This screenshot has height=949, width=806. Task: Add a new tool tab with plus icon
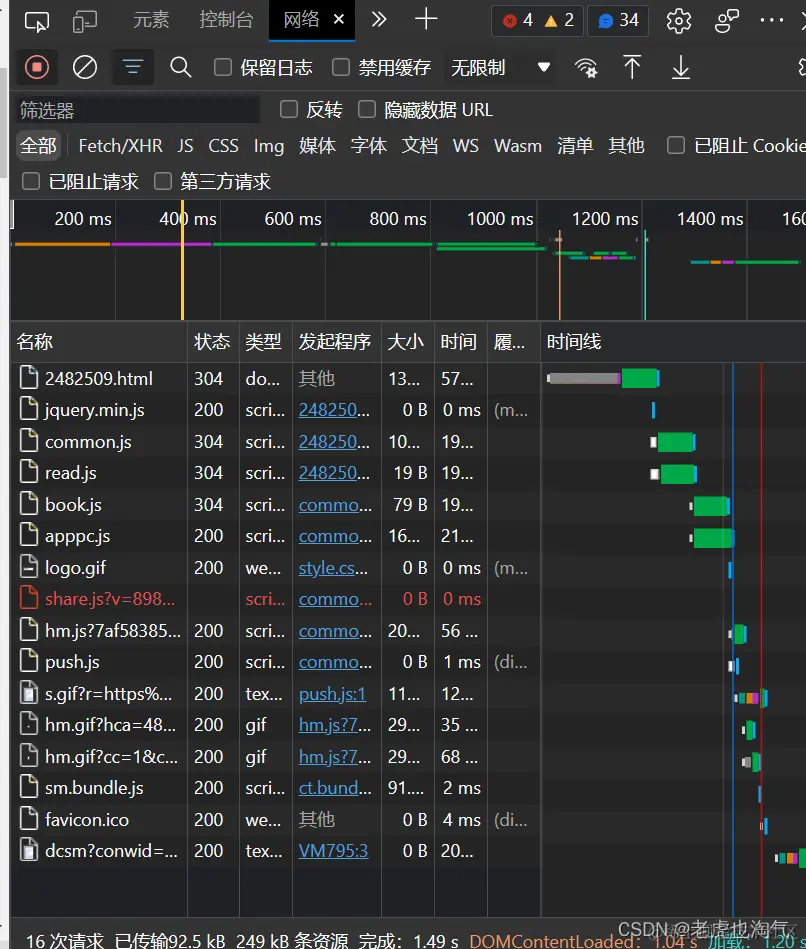[426, 19]
